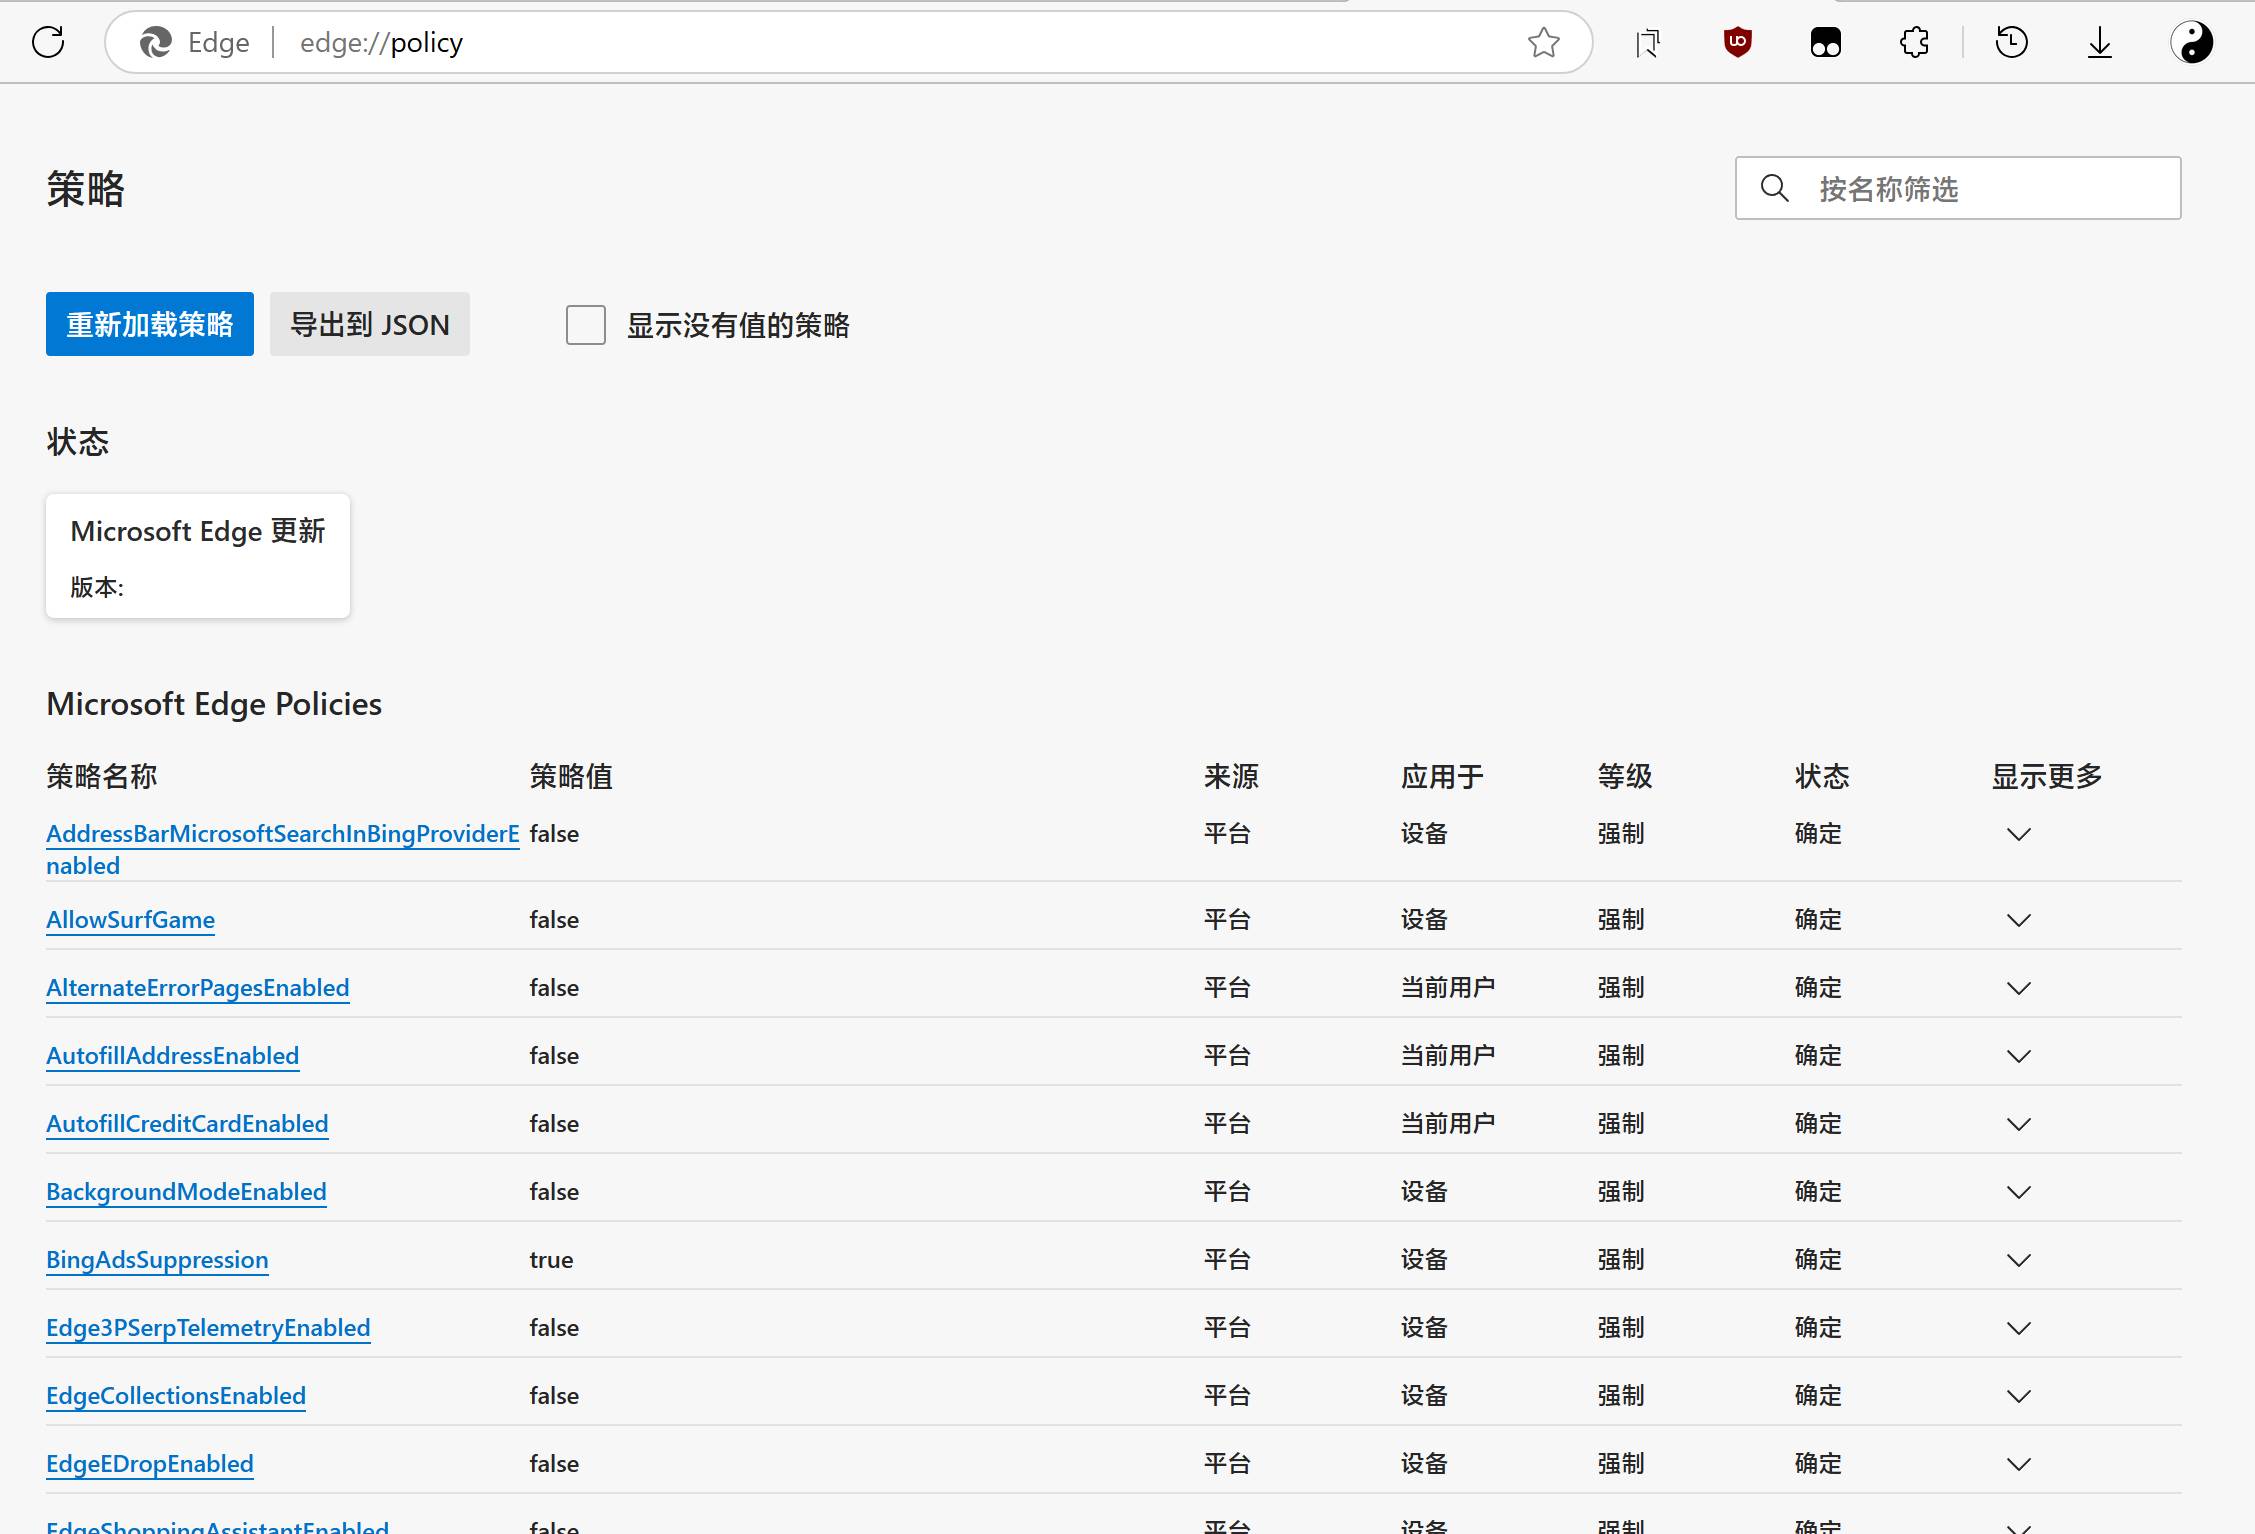Expand BackgroundModeEnabled row chevron

click(2019, 1192)
